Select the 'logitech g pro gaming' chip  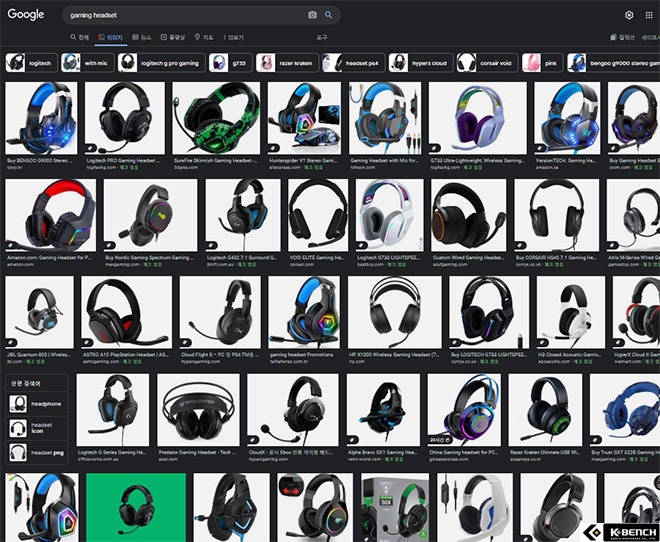tap(162, 63)
